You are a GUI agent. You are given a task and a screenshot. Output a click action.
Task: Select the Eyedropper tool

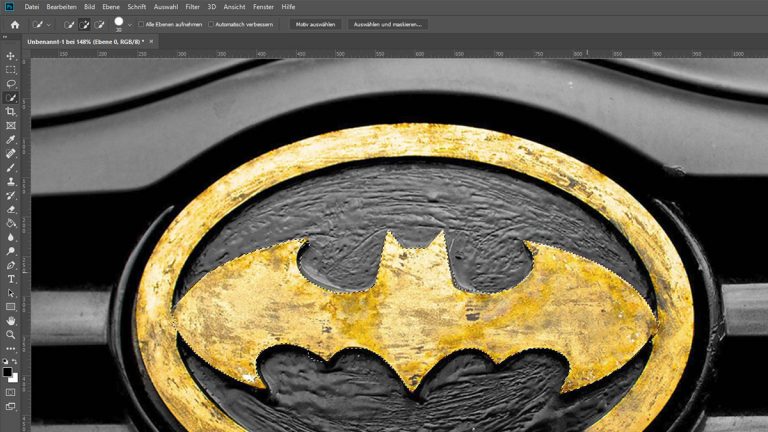[11, 140]
